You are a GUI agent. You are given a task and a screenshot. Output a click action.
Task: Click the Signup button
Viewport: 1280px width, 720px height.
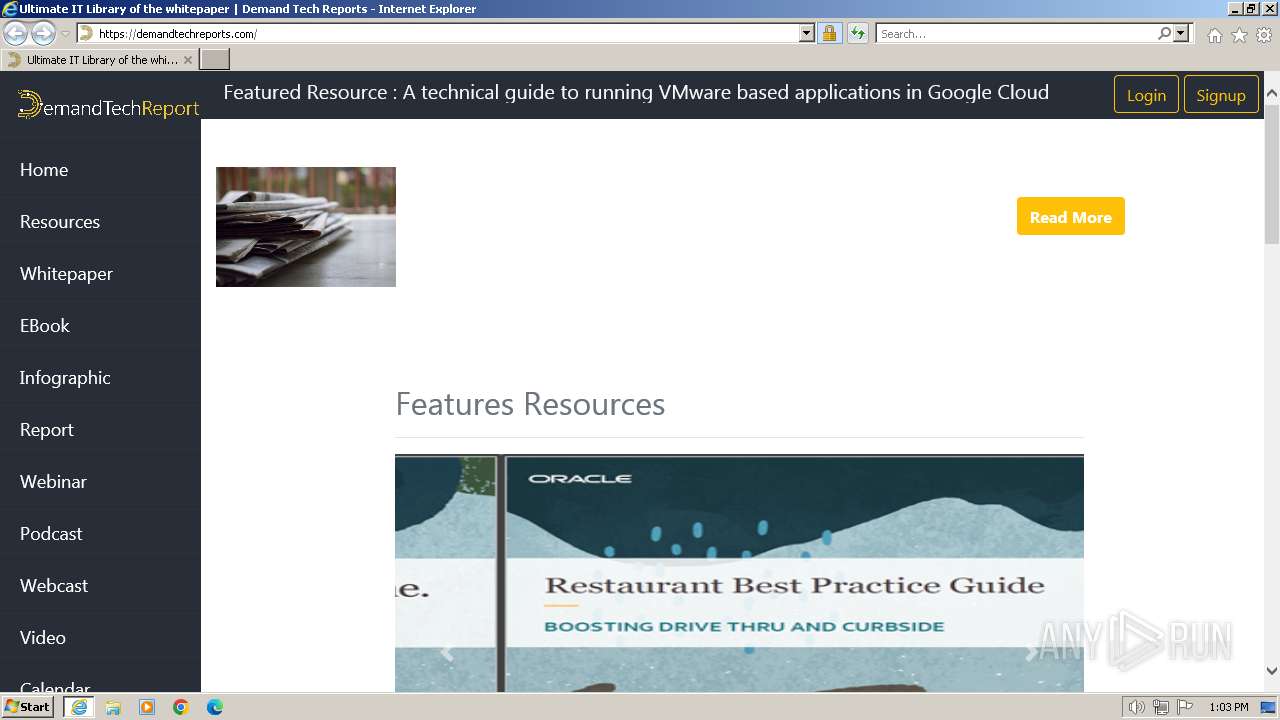(1221, 95)
